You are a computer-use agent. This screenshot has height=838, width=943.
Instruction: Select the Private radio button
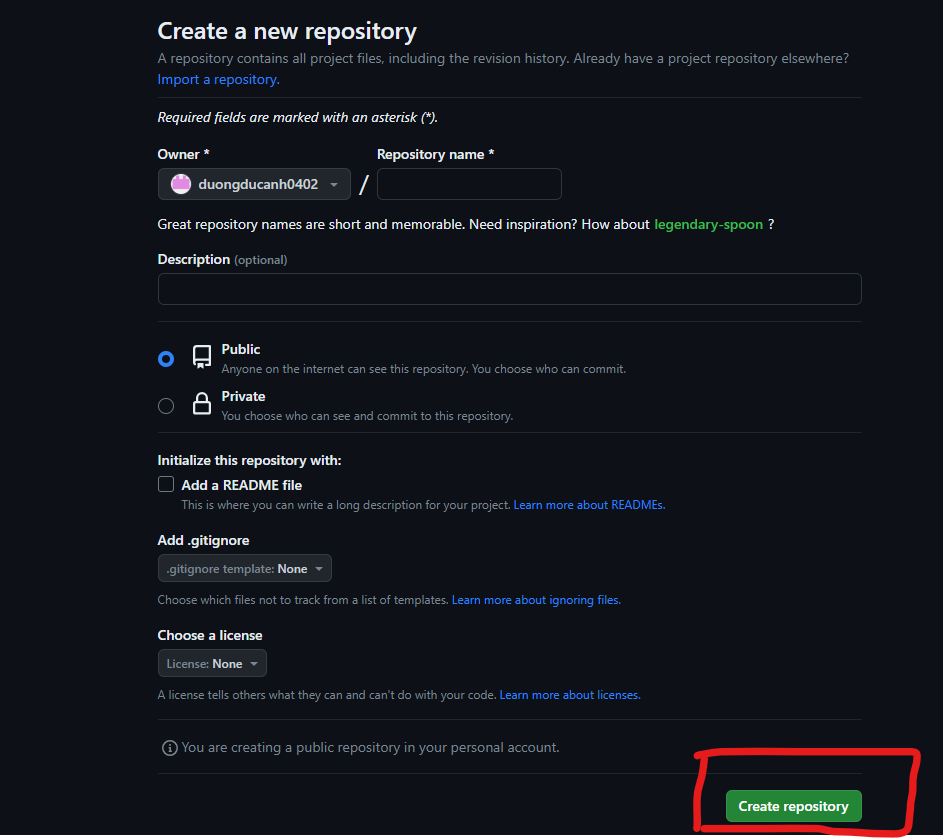166,405
